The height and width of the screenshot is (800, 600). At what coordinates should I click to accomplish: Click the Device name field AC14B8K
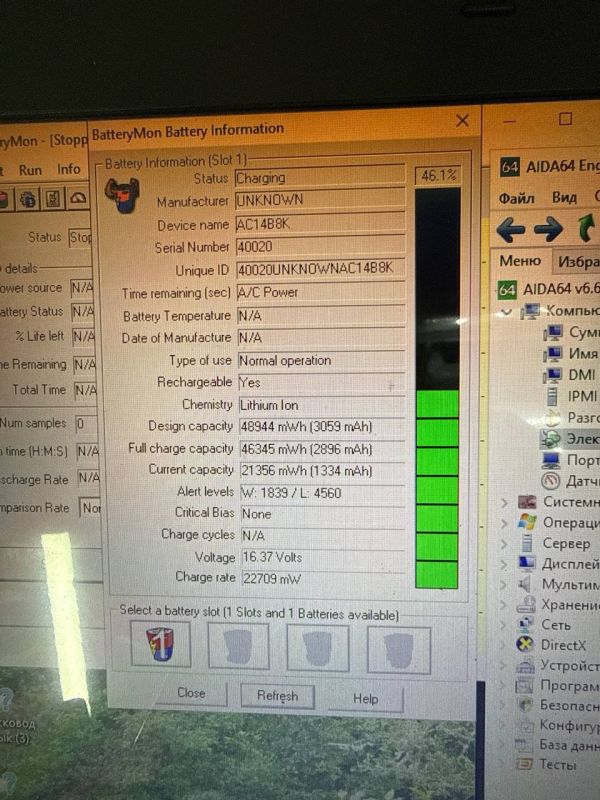[320, 223]
